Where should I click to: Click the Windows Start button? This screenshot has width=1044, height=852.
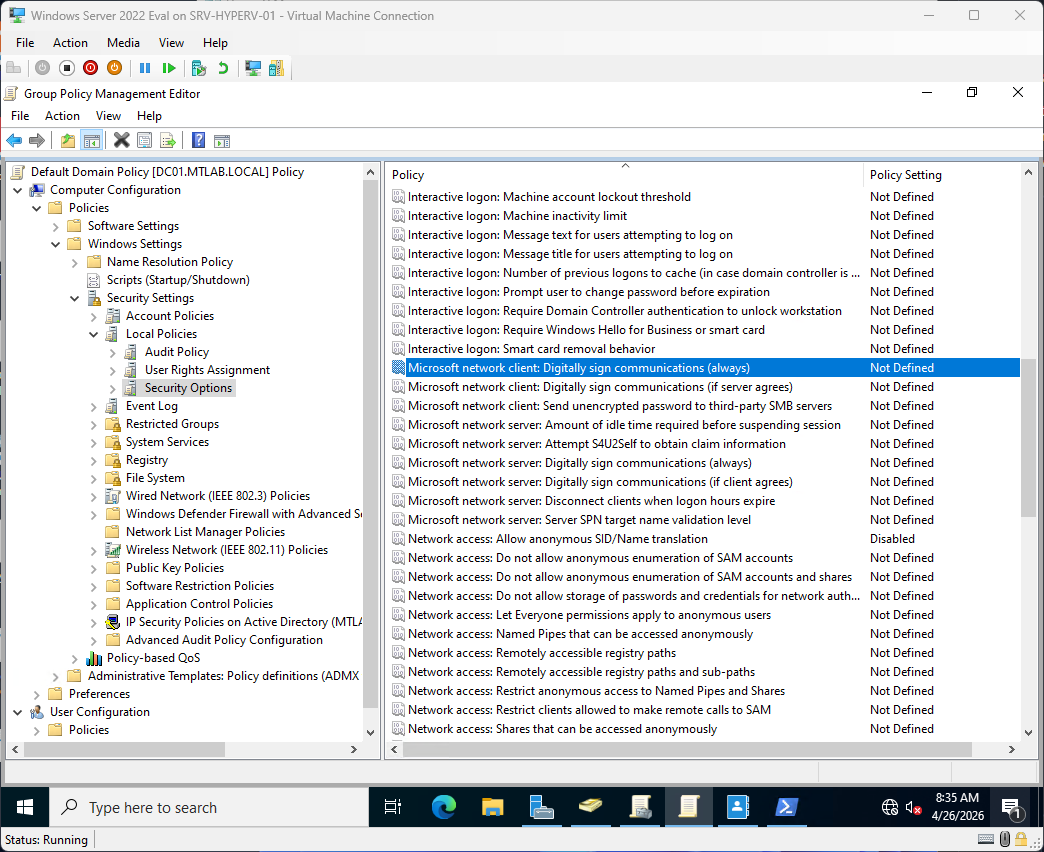25,807
